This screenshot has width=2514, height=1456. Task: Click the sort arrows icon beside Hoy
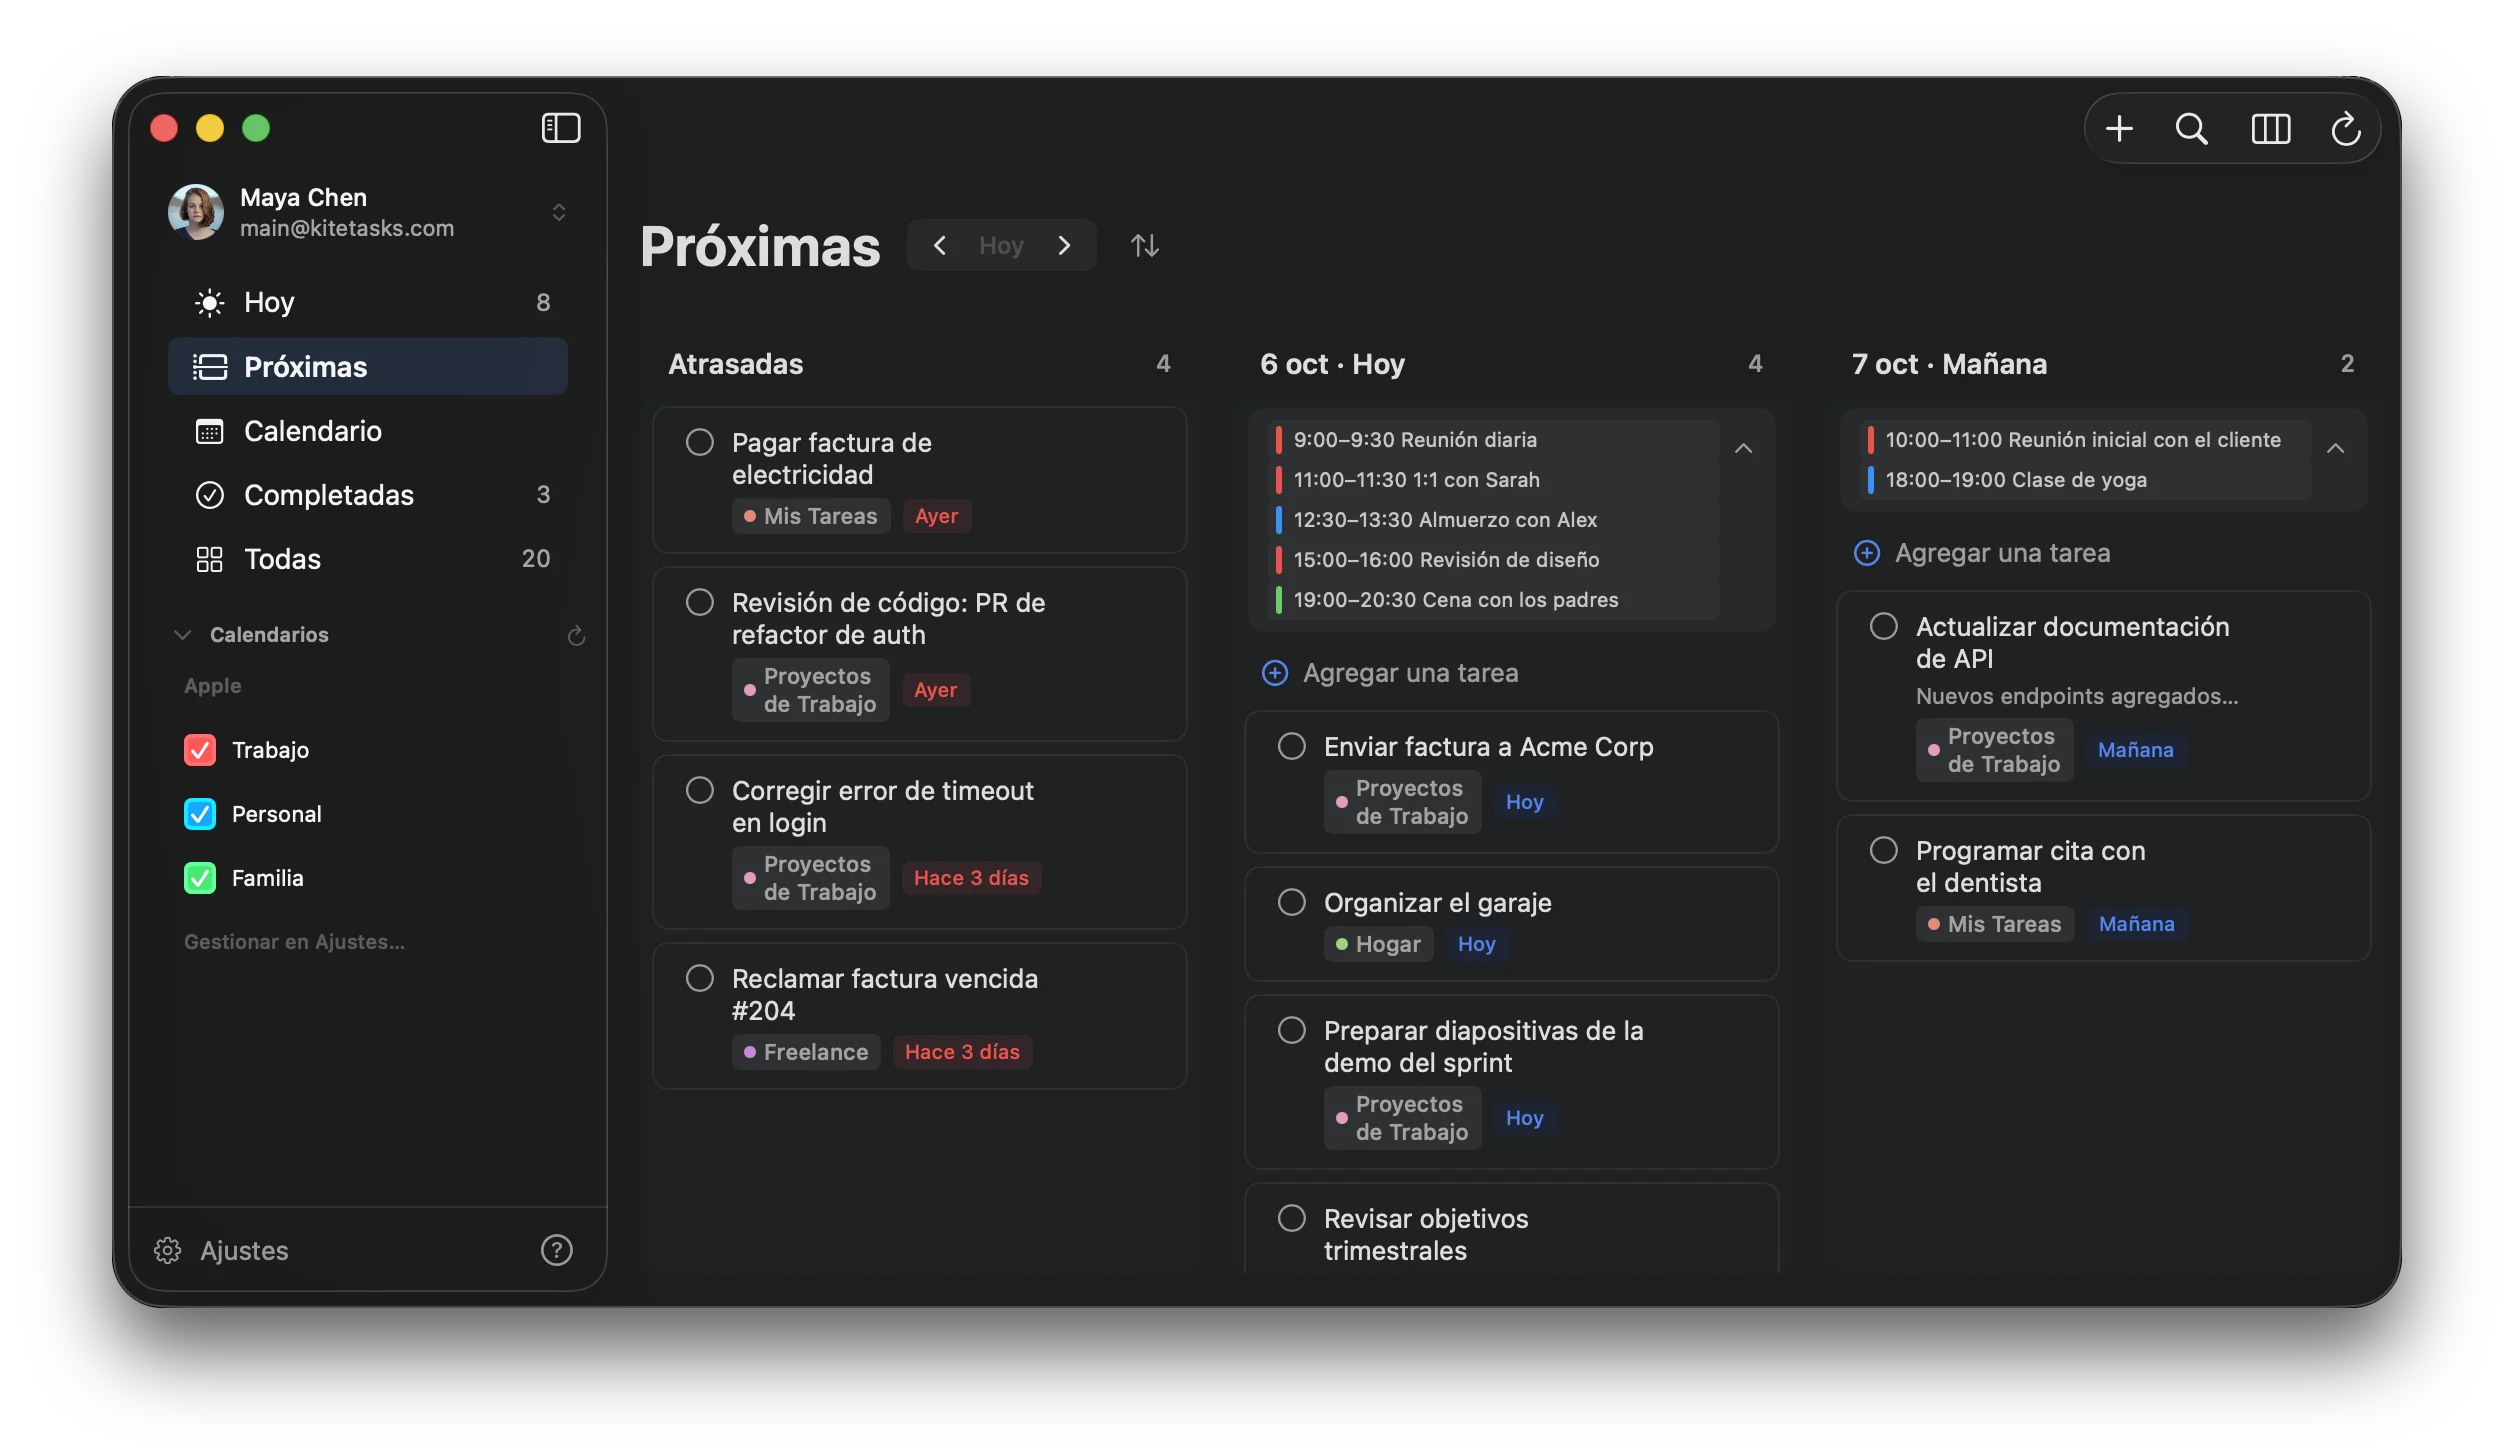[1144, 245]
